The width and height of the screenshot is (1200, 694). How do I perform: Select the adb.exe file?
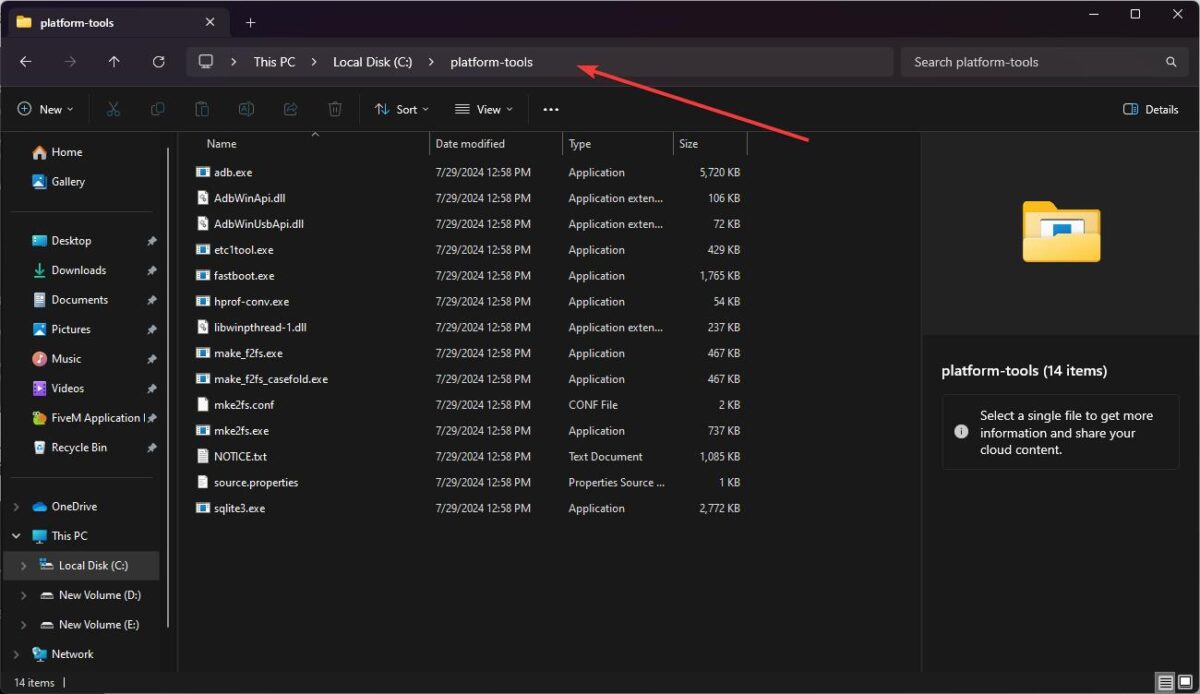pyautogui.click(x=233, y=172)
